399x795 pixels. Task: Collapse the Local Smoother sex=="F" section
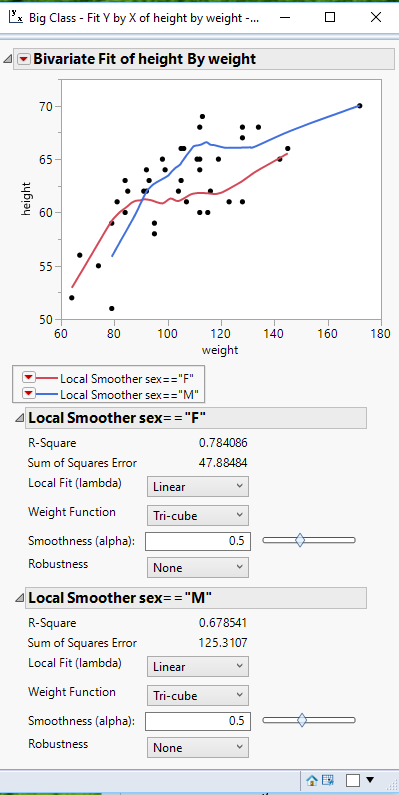[20, 418]
